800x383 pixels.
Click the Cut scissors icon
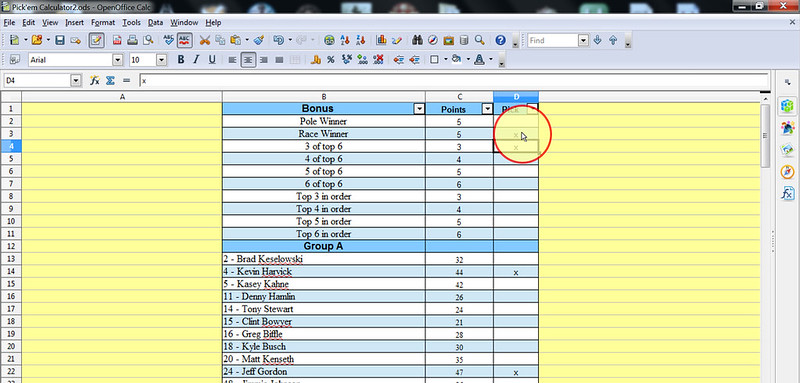pos(205,40)
